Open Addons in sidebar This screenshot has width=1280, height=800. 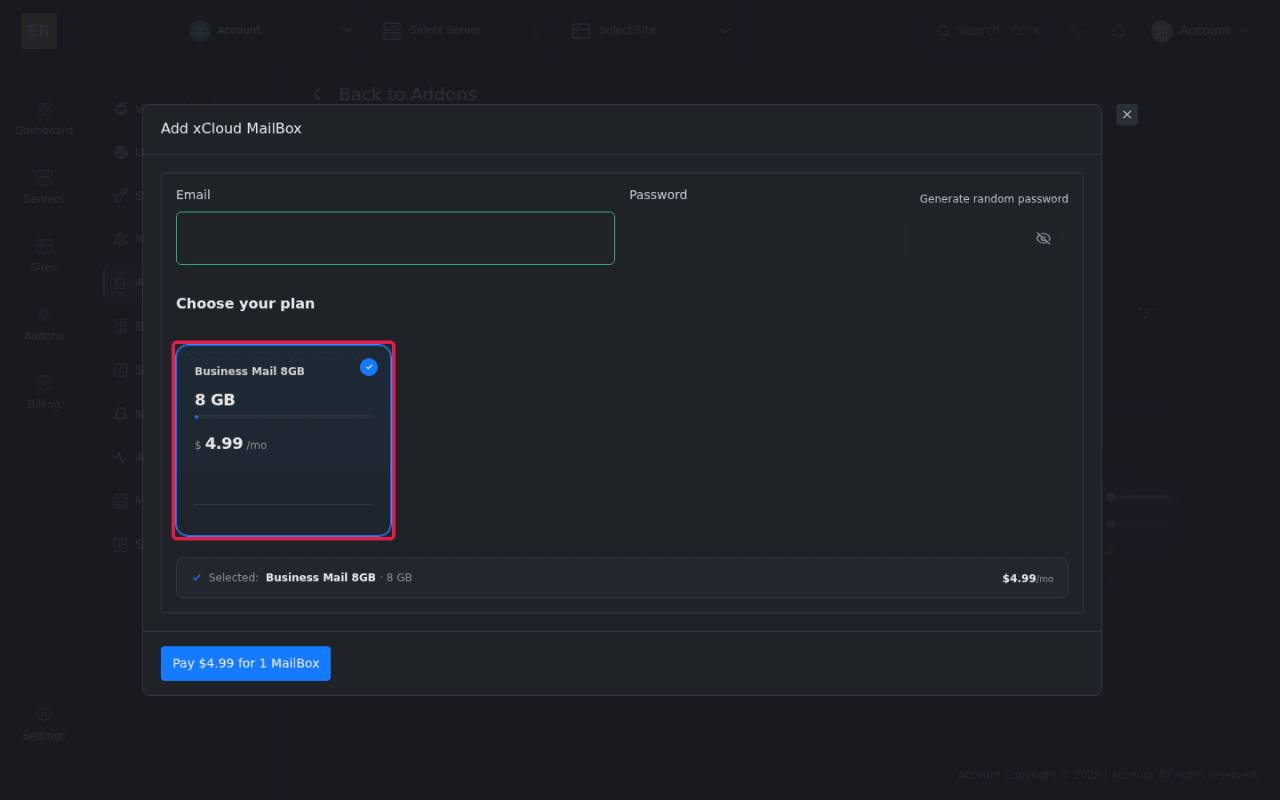click(44, 324)
